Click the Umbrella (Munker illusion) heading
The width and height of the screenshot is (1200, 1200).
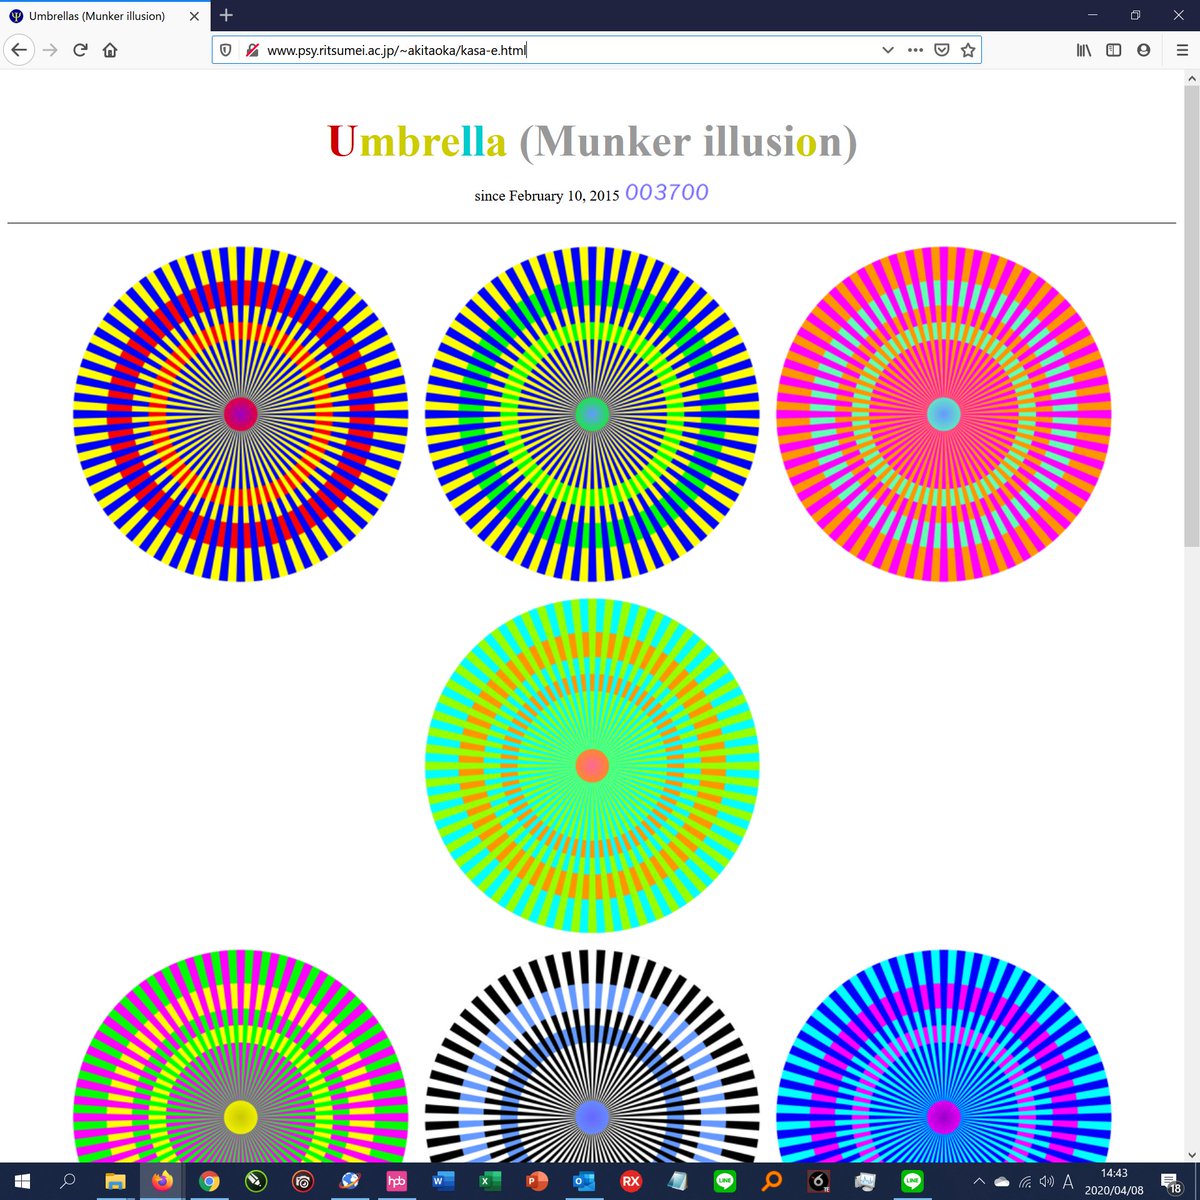coord(592,141)
